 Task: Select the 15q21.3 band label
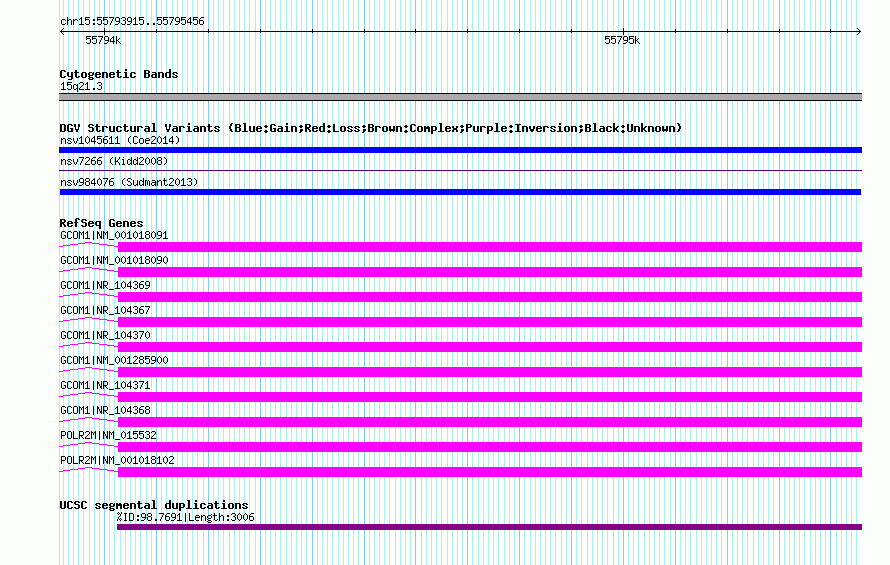click(x=81, y=86)
